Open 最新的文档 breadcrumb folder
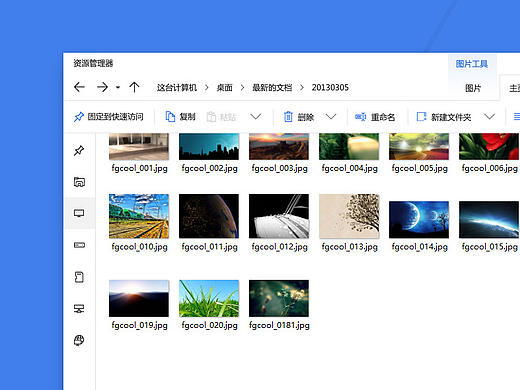 272,88
